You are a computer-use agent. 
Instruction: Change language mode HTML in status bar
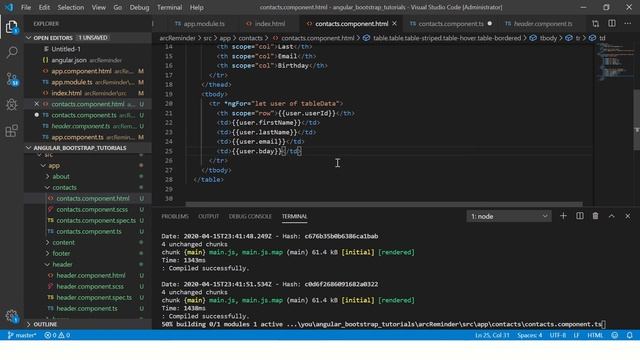tap(595, 335)
